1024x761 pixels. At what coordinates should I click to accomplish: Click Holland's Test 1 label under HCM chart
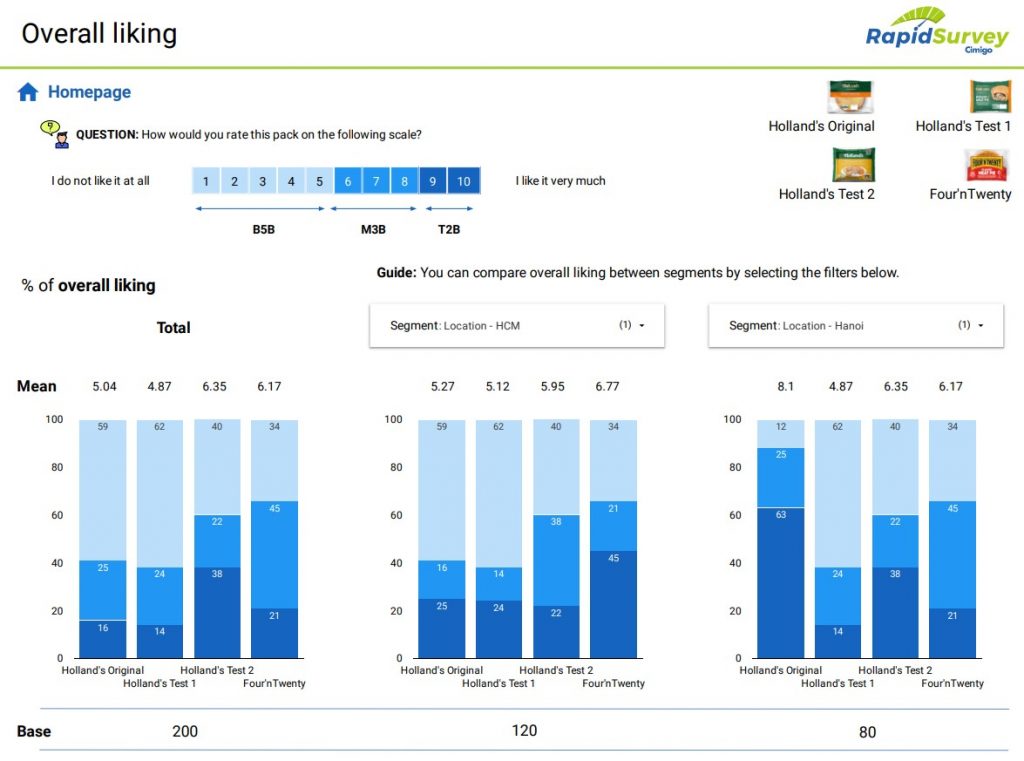point(498,683)
